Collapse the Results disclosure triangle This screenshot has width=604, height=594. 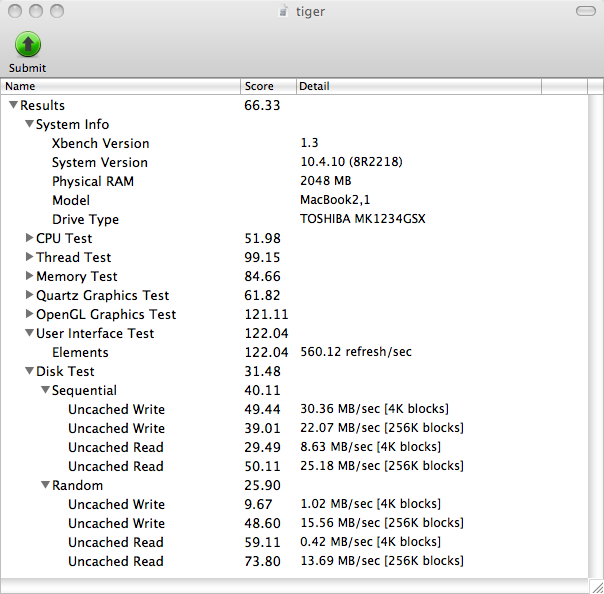[13, 105]
